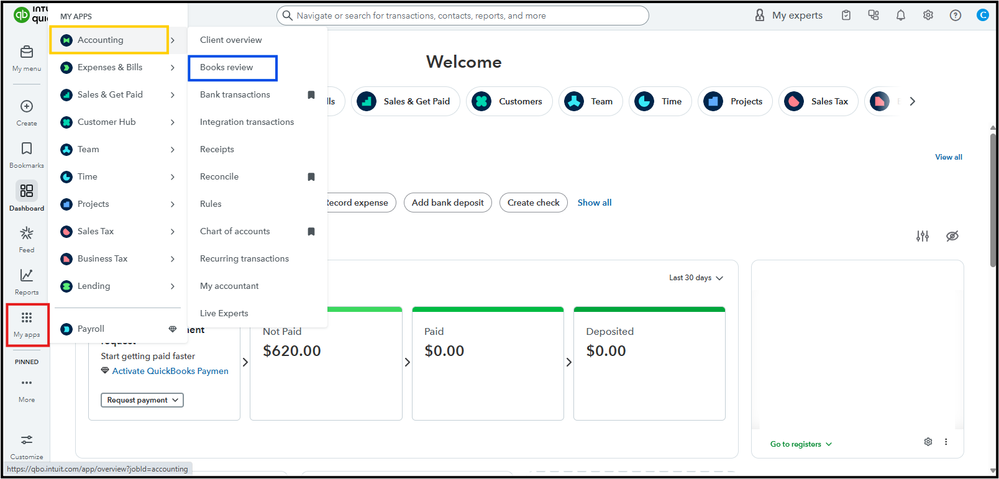Click the Payroll premium diamond icon
999x479 pixels.
coord(173,329)
